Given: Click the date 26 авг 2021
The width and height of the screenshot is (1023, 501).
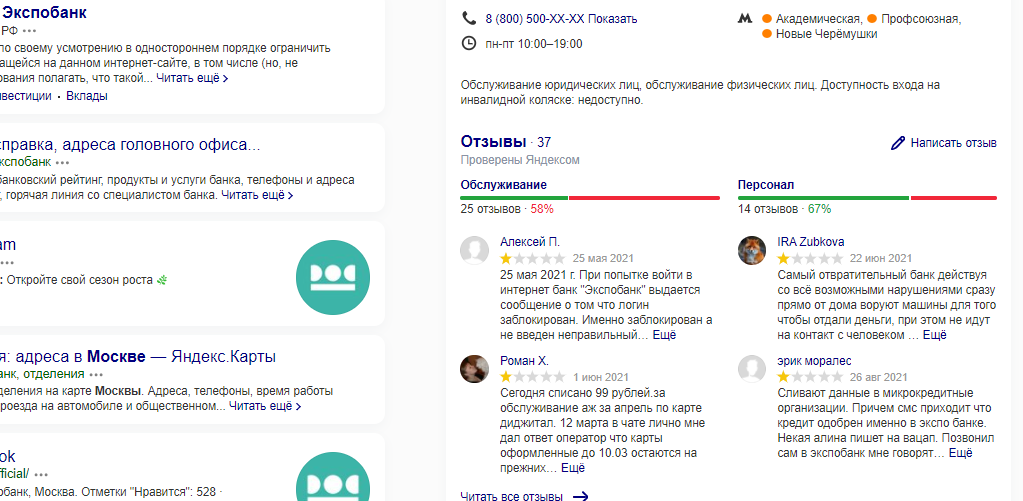Looking at the screenshot, I should pyautogui.click(x=878, y=377).
